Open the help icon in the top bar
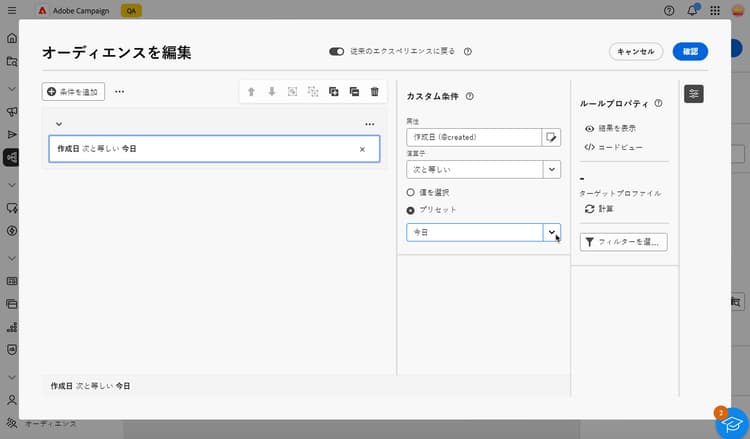The height and width of the screenshot is (439, 750). (x=669, y=11)
